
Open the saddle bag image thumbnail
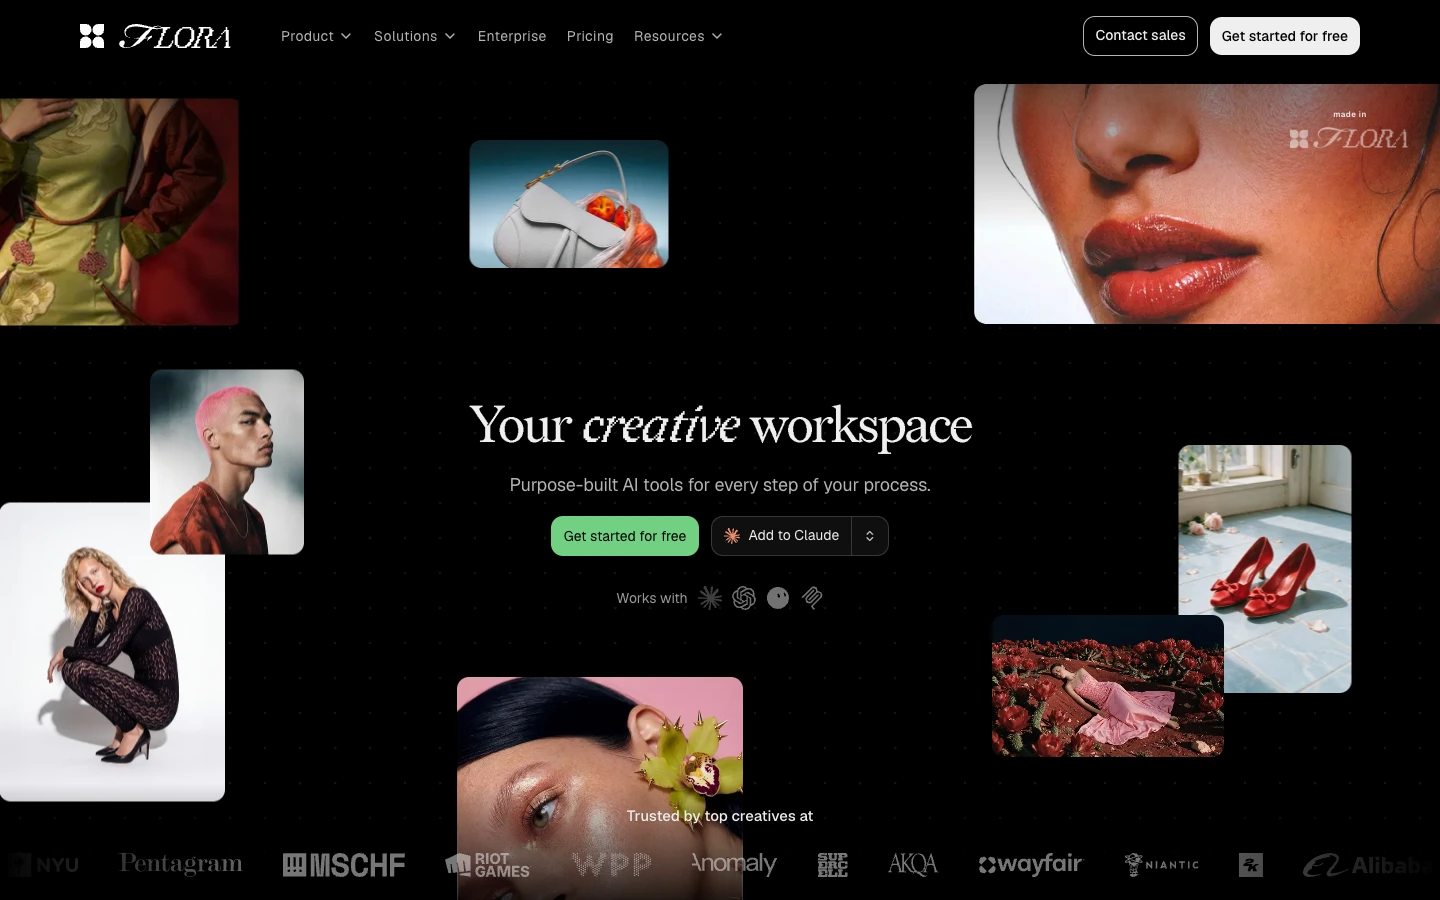click(x=569, y=204)
